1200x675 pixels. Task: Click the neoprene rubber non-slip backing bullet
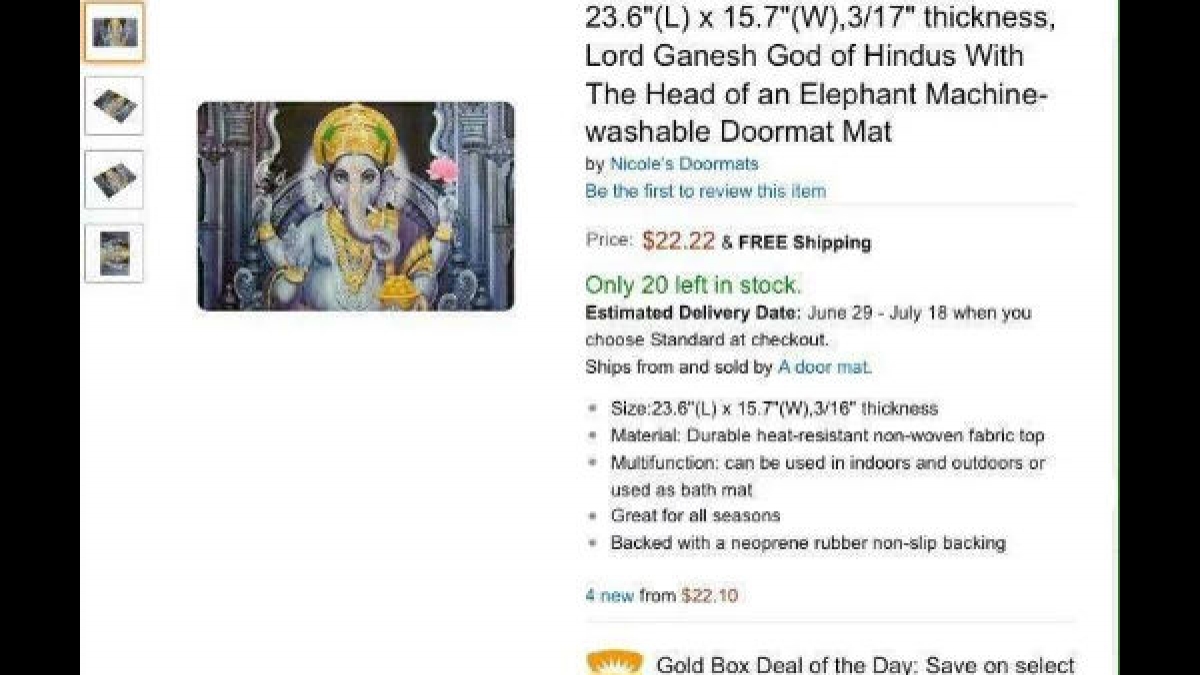point(808,543)
